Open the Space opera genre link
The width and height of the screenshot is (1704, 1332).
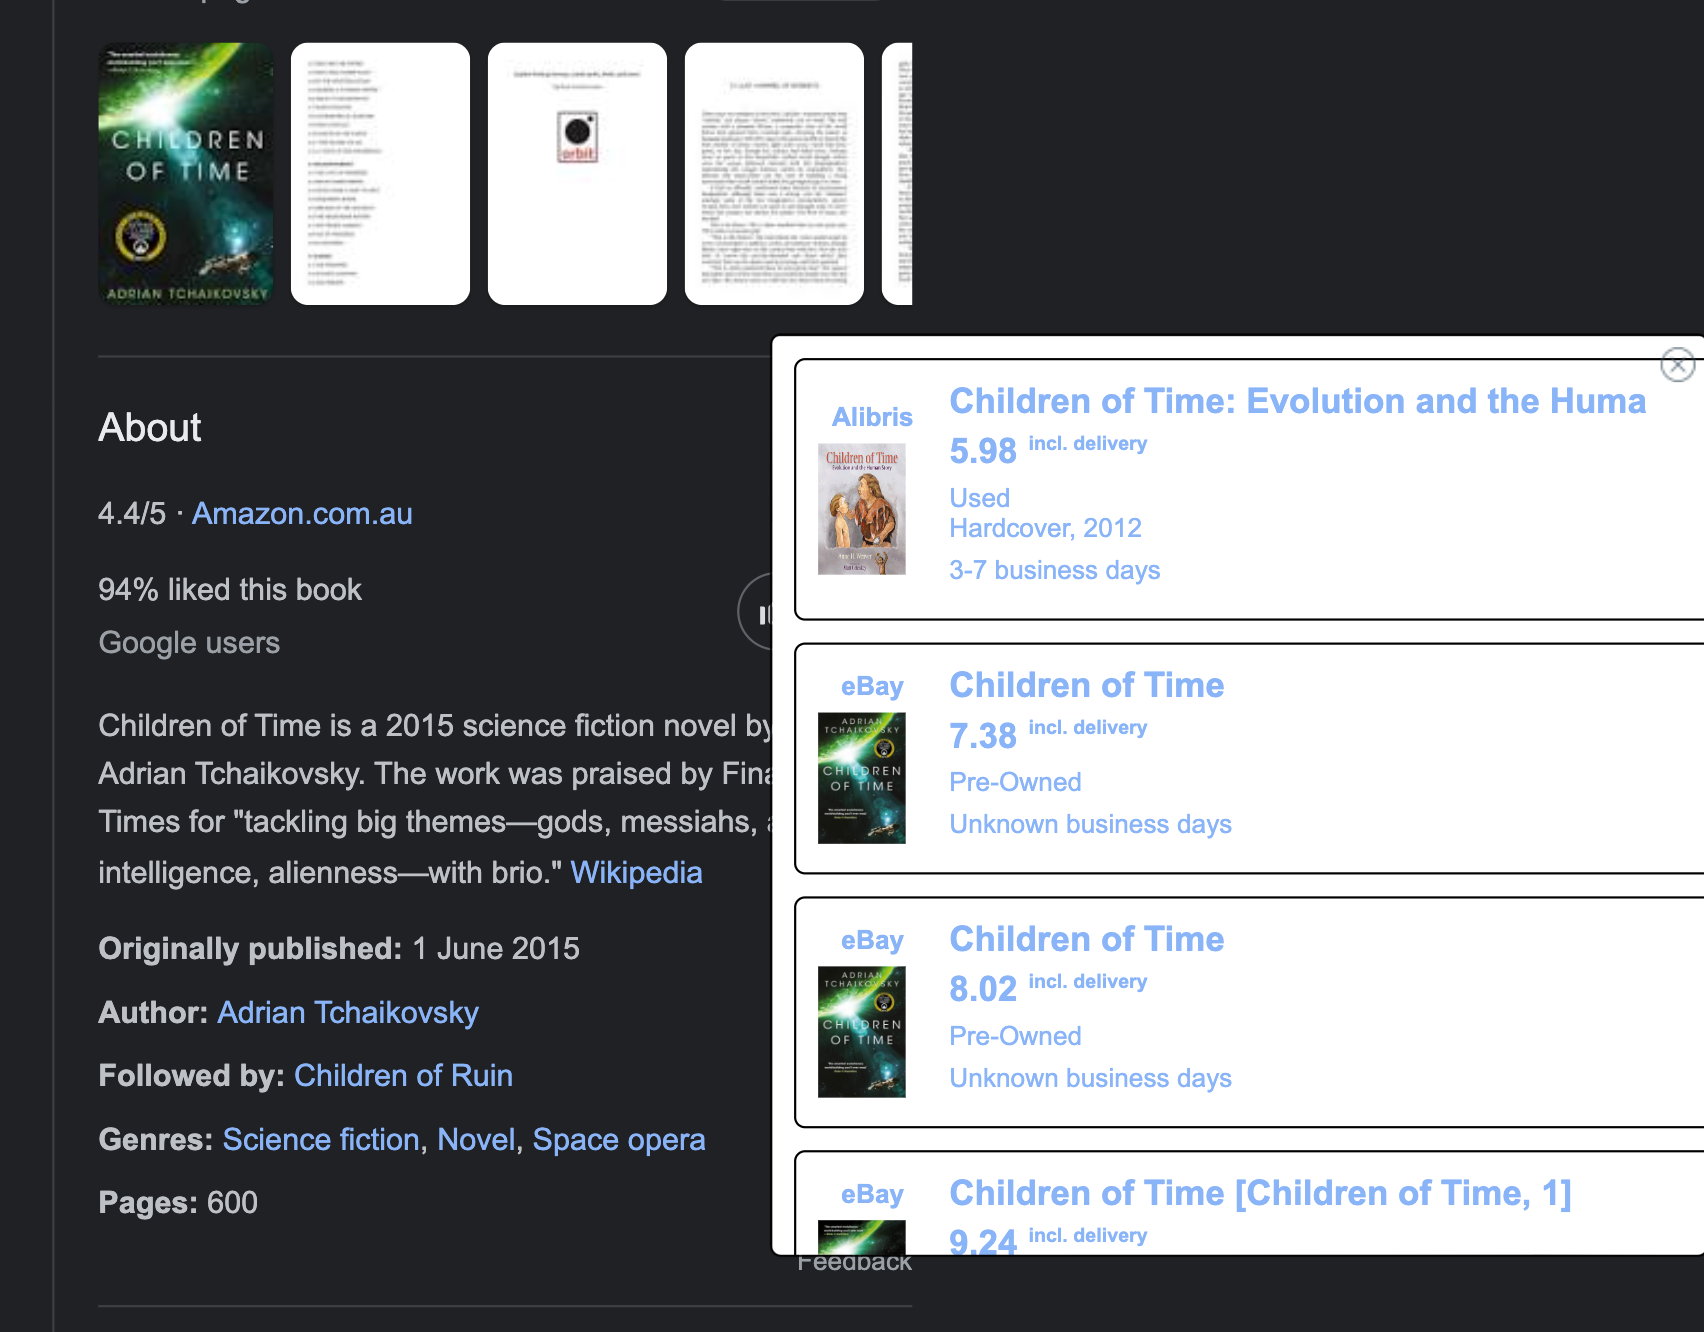(619, 1139)
